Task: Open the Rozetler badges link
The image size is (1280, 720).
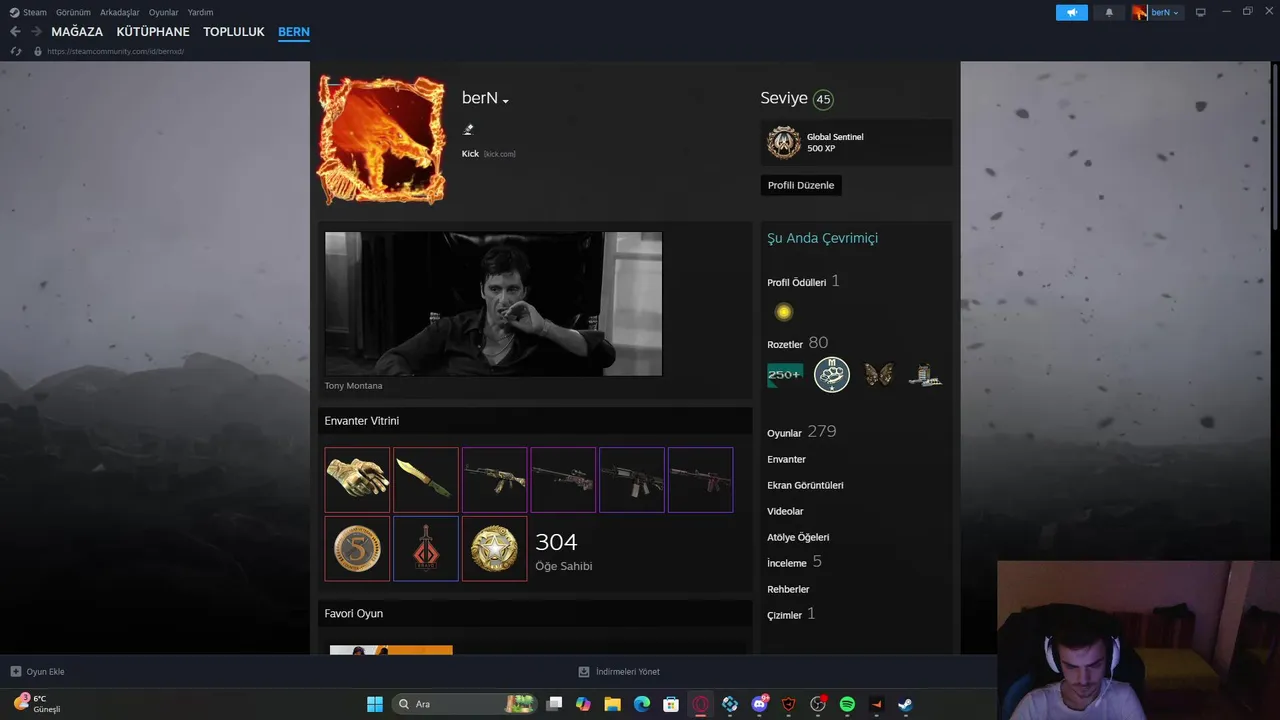Action: (x=785, y=345)
